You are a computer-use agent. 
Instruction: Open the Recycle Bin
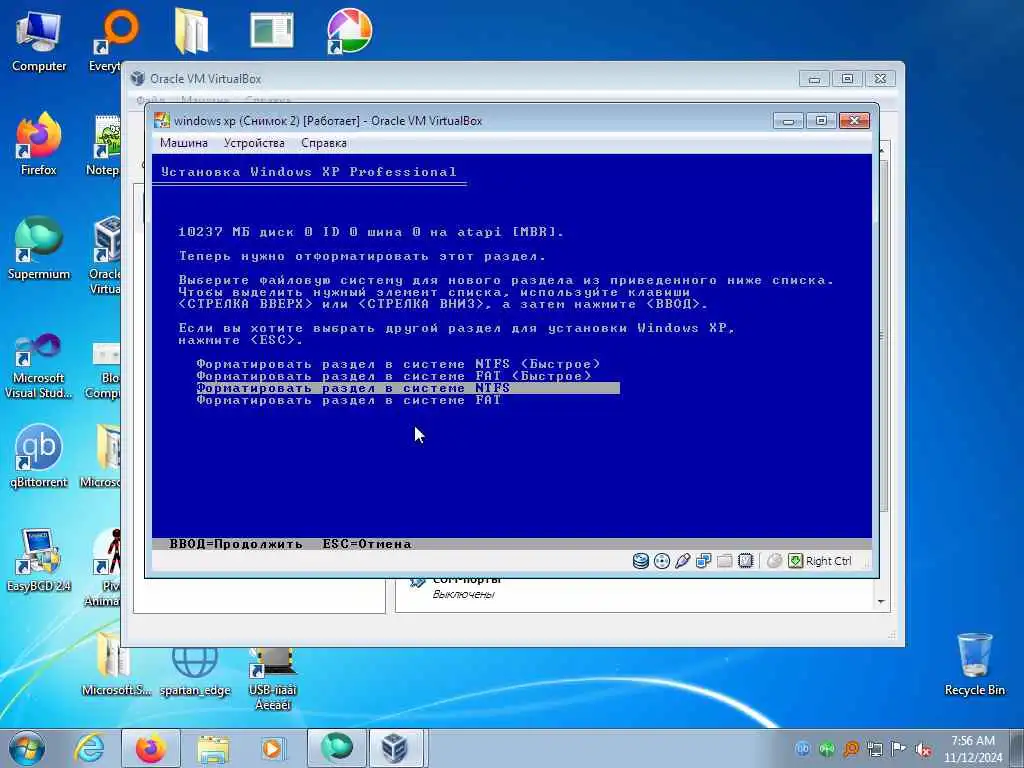click(x=974, y=664)
